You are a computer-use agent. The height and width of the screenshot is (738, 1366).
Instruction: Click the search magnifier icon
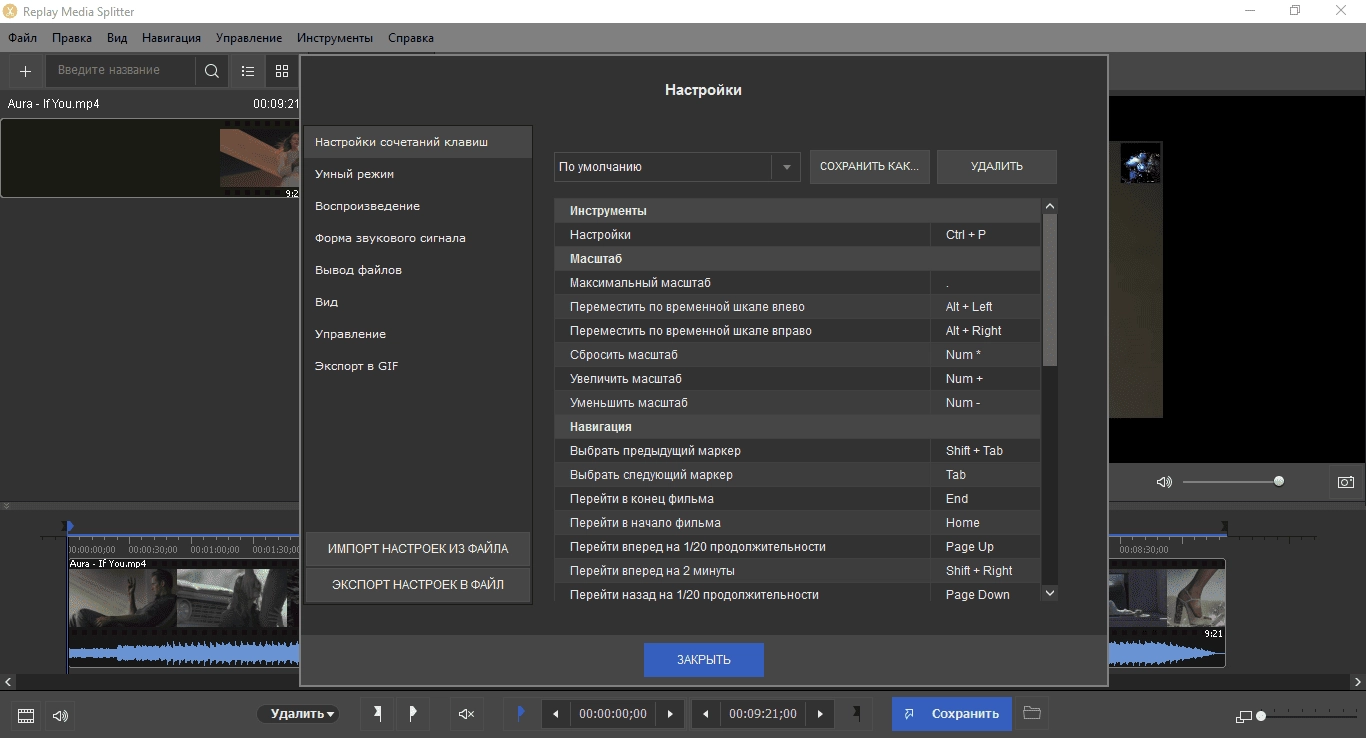[212, 71]
